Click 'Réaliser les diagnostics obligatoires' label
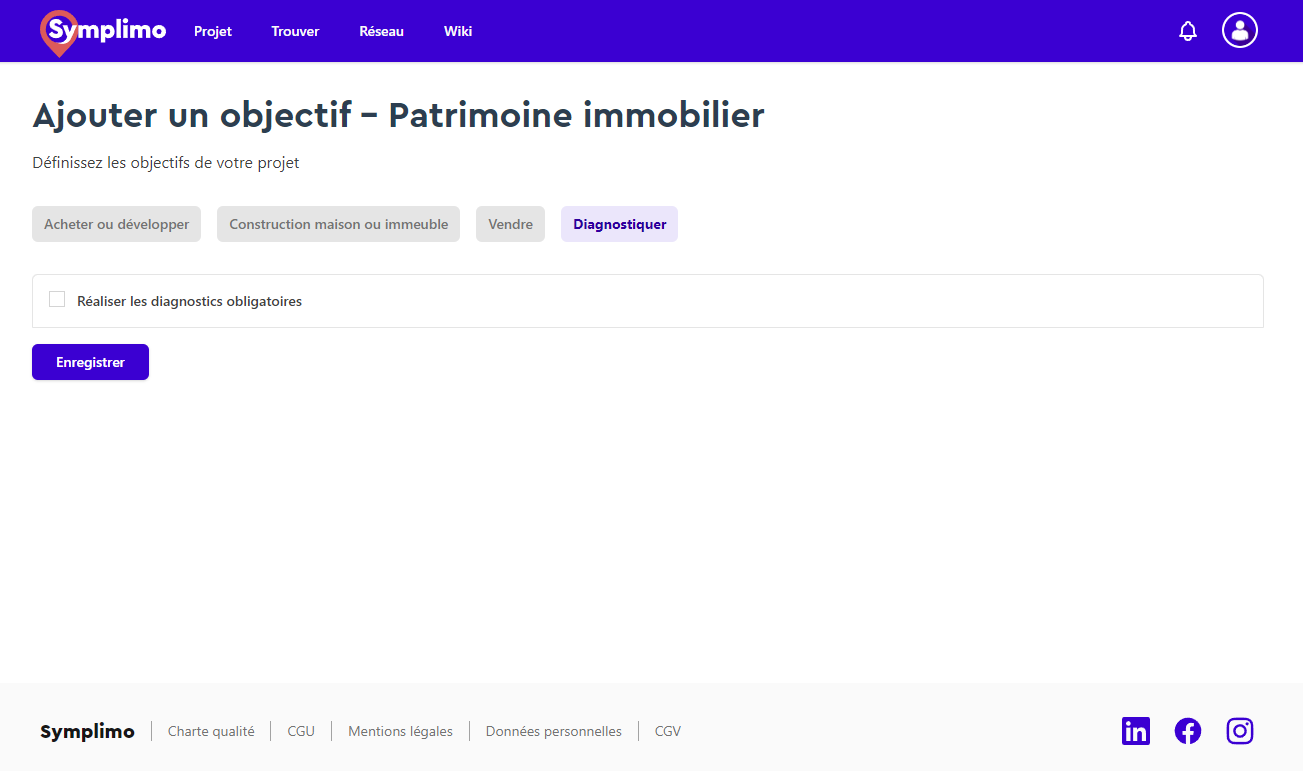 (189, 301)
